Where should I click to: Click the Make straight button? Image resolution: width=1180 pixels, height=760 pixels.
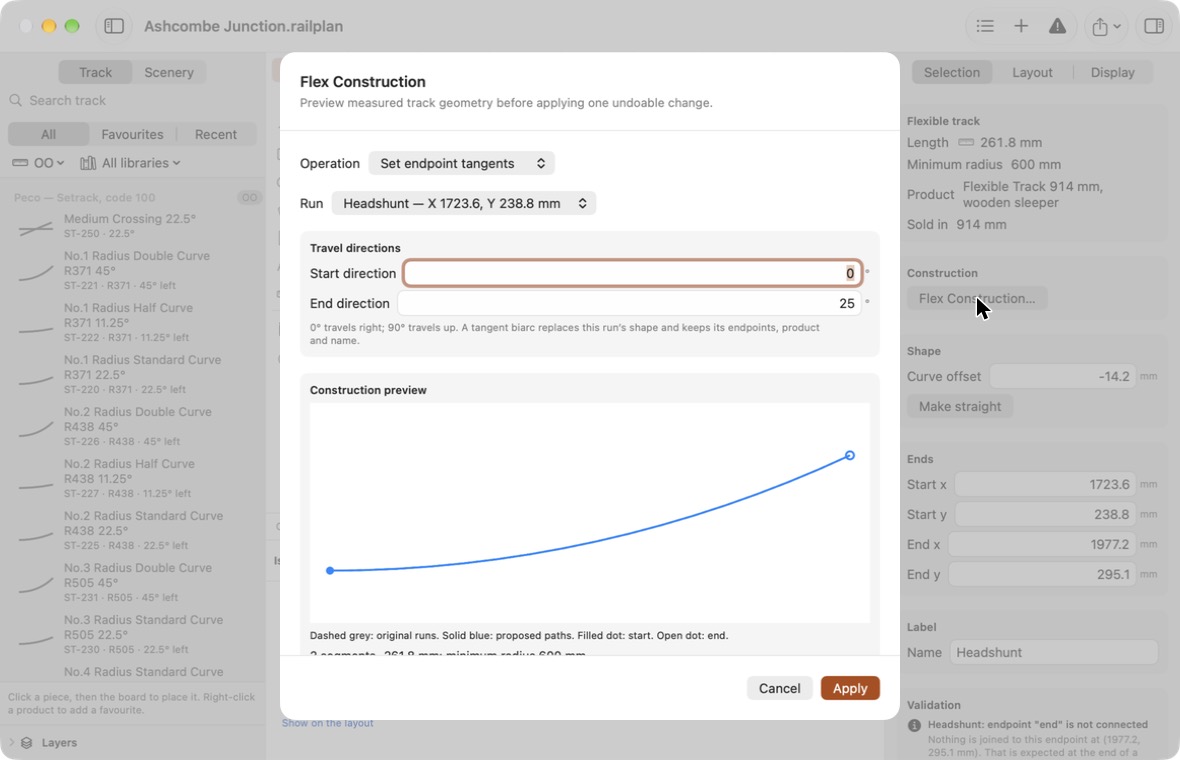pyautogui.click(x=960, y=406)
